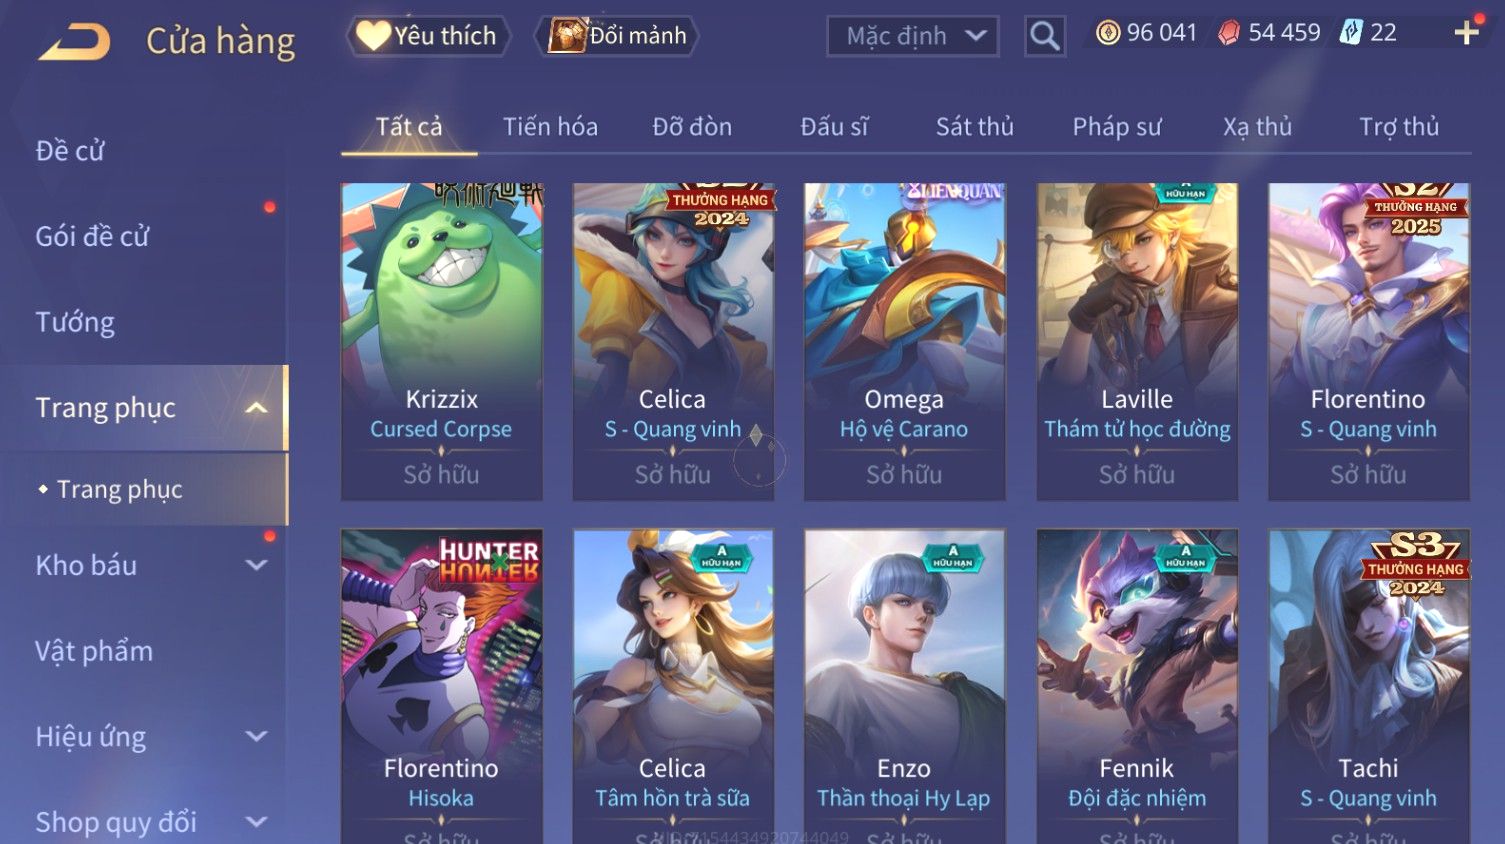Image resolution: width=1505 pixels, height=844 pixels.
Task: Tap the blue voucher currency icon
Action: [x=1351, y=33]
